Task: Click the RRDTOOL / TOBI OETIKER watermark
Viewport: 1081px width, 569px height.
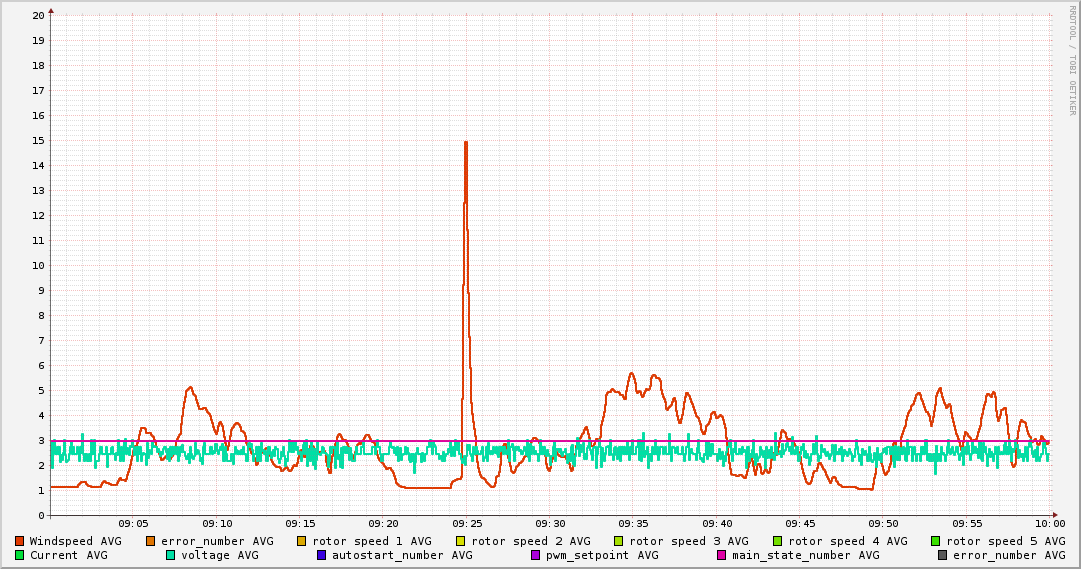Action: [x=1072, y=60]
